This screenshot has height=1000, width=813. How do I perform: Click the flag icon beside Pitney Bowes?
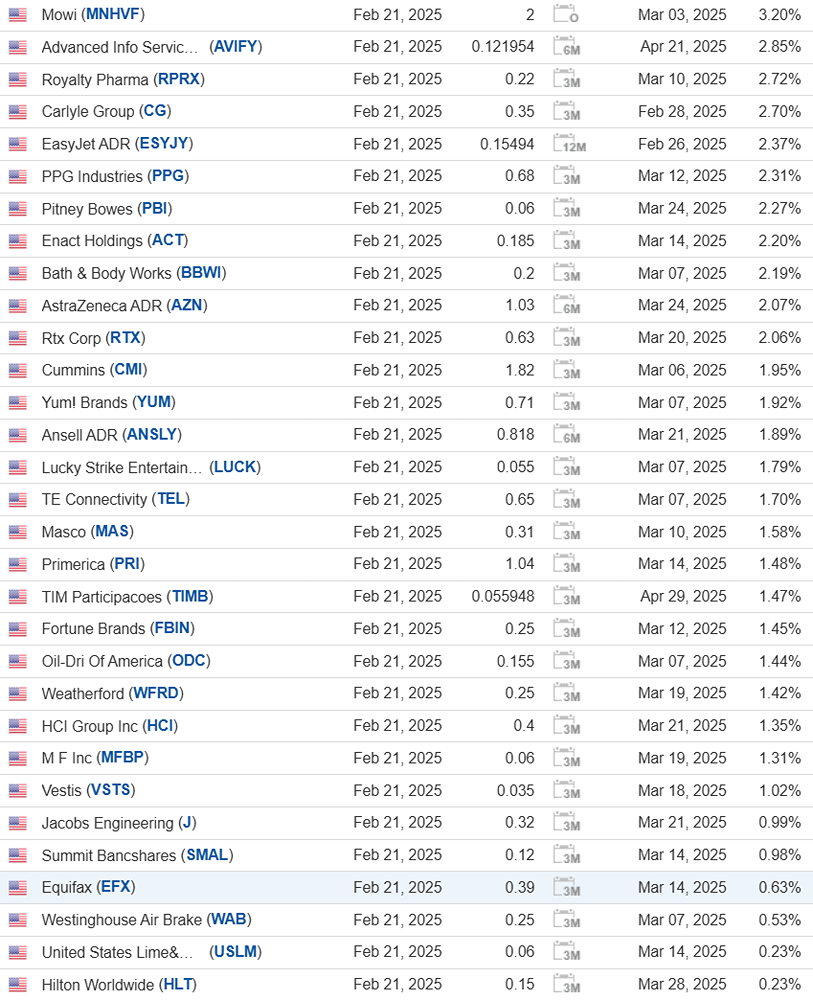(x=17, y=209)
